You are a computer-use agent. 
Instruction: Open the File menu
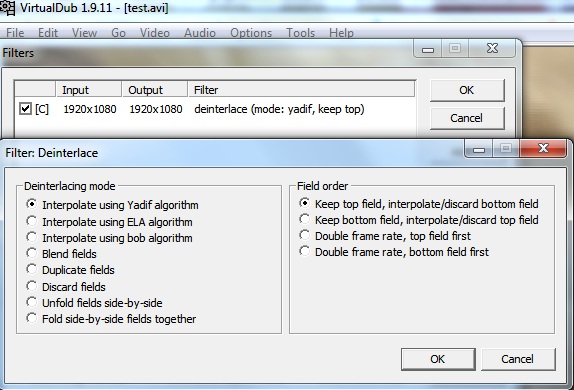coord(15,33)
